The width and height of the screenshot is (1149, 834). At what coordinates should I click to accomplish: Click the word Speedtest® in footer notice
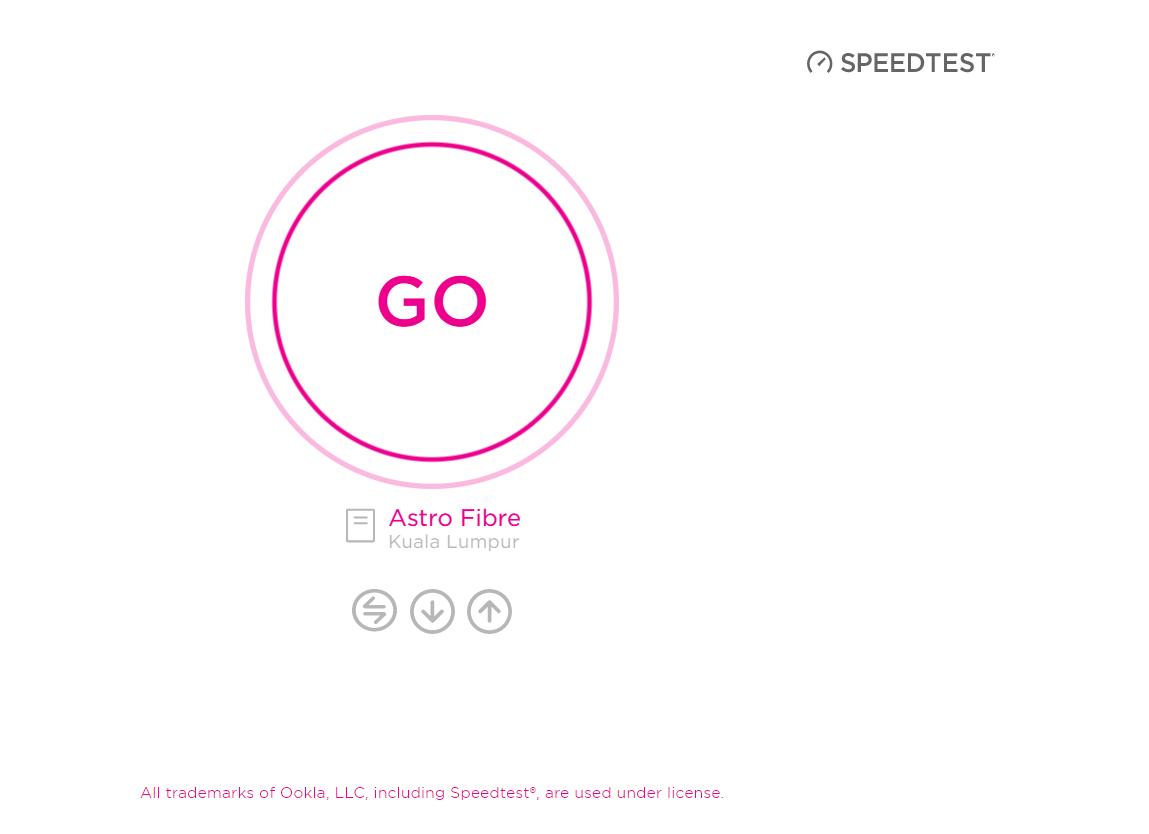click(x=493, y=793)
